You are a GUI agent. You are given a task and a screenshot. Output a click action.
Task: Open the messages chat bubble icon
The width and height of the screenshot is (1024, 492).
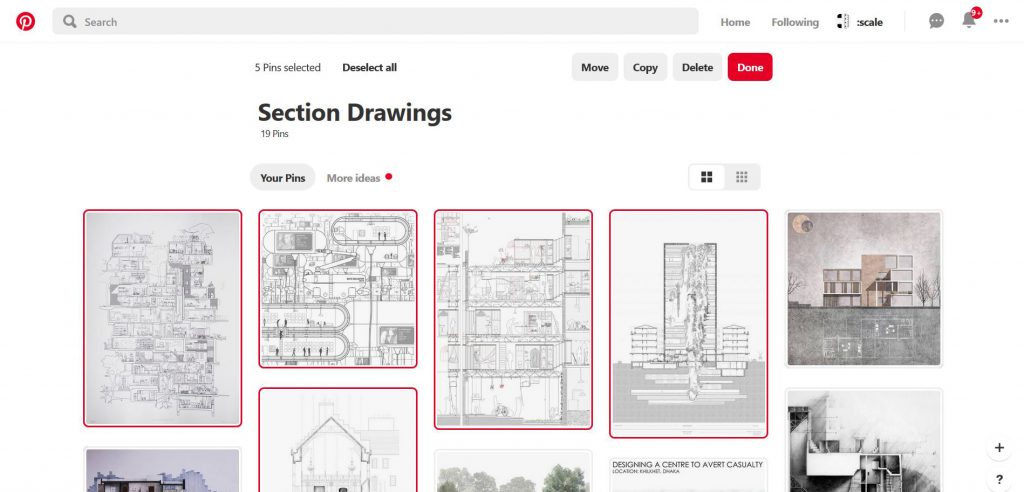coord(936,21)
